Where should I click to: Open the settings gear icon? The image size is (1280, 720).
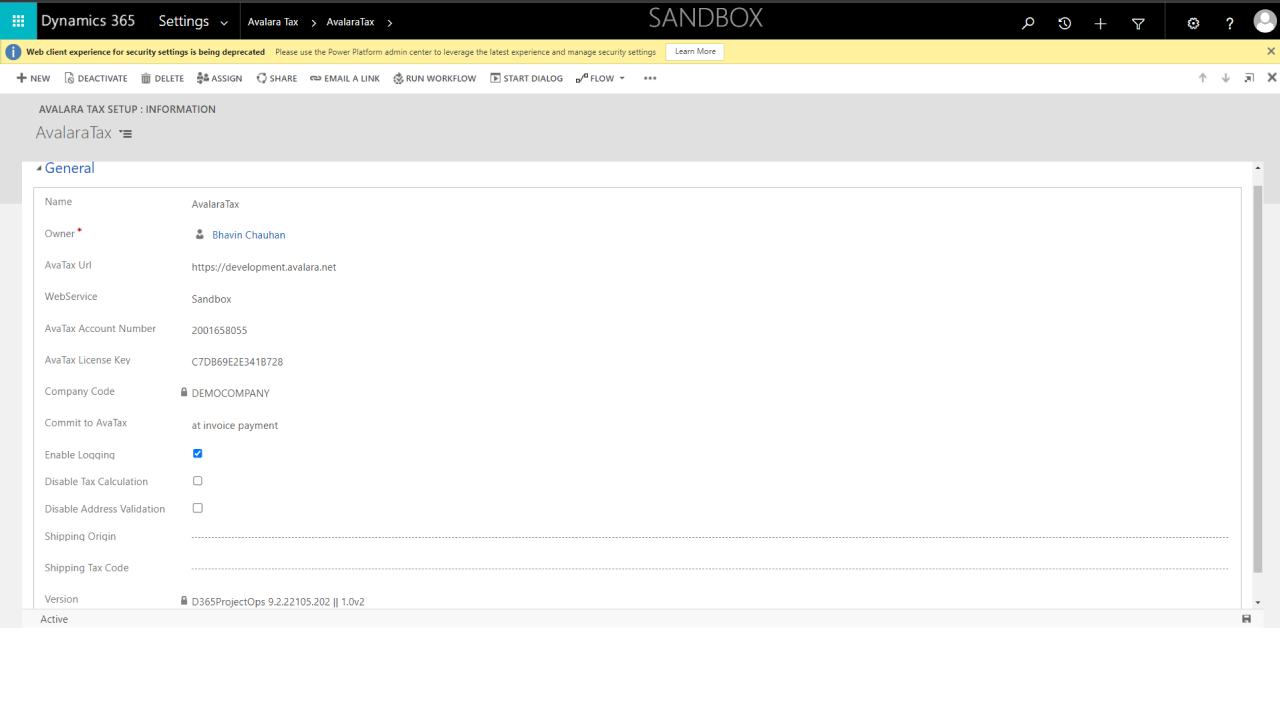coord(1193,23)
